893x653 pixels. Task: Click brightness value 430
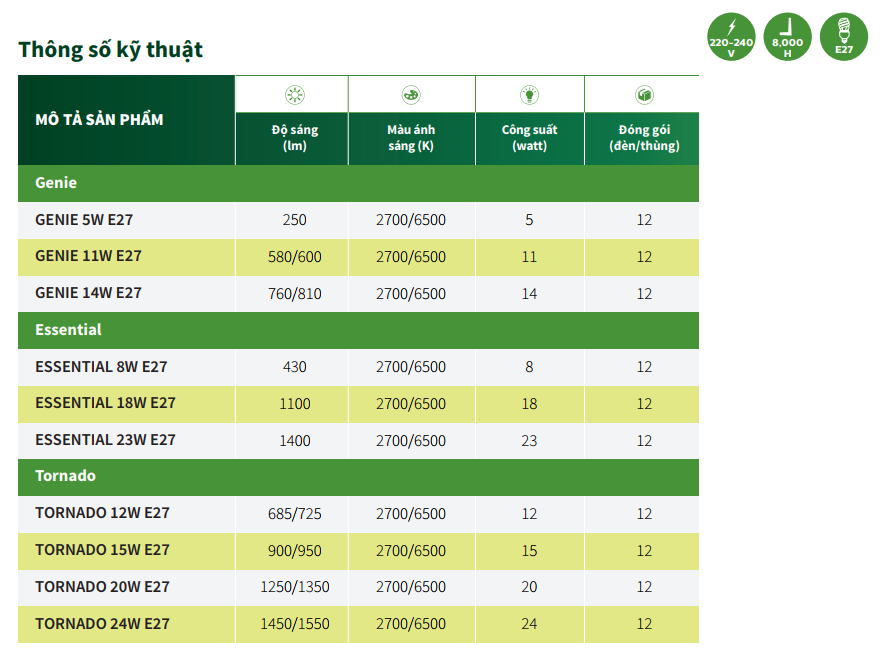tap(294, 367)
